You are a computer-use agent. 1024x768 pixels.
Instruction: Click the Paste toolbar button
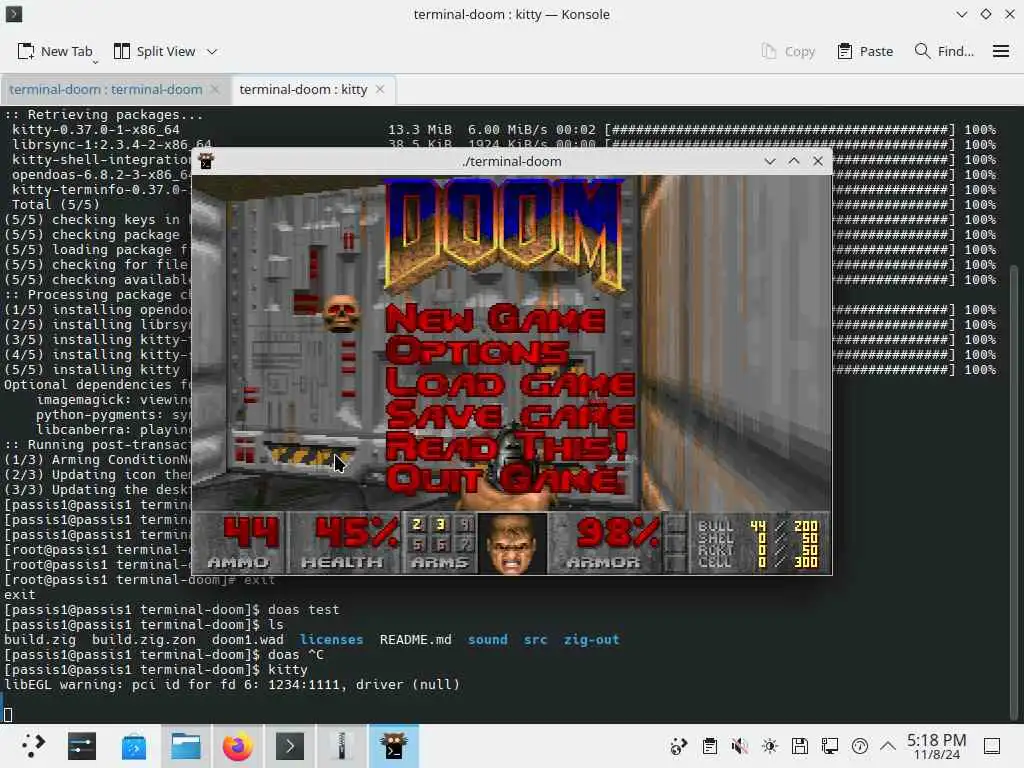point(865,52)
